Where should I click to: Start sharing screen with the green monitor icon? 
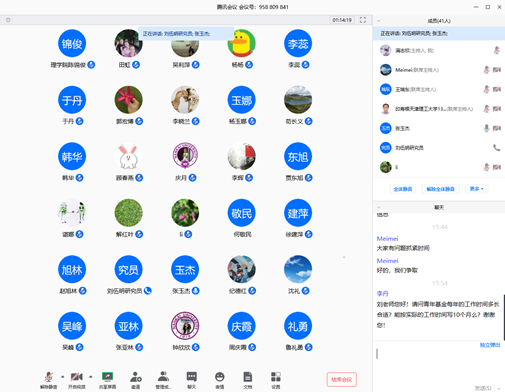(x=107, y=380)
